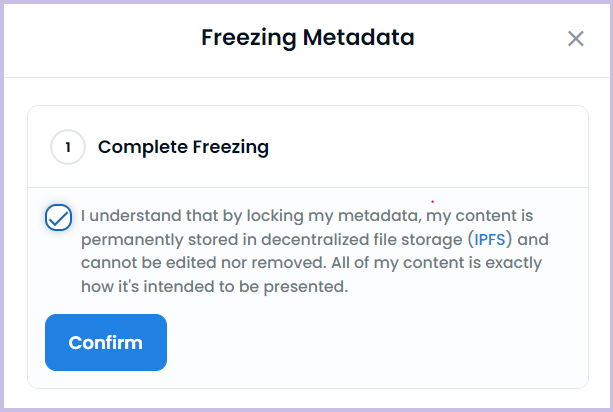Confirm the metadata freezing
This screenshot has height=412, width=613.
(106, 342)
